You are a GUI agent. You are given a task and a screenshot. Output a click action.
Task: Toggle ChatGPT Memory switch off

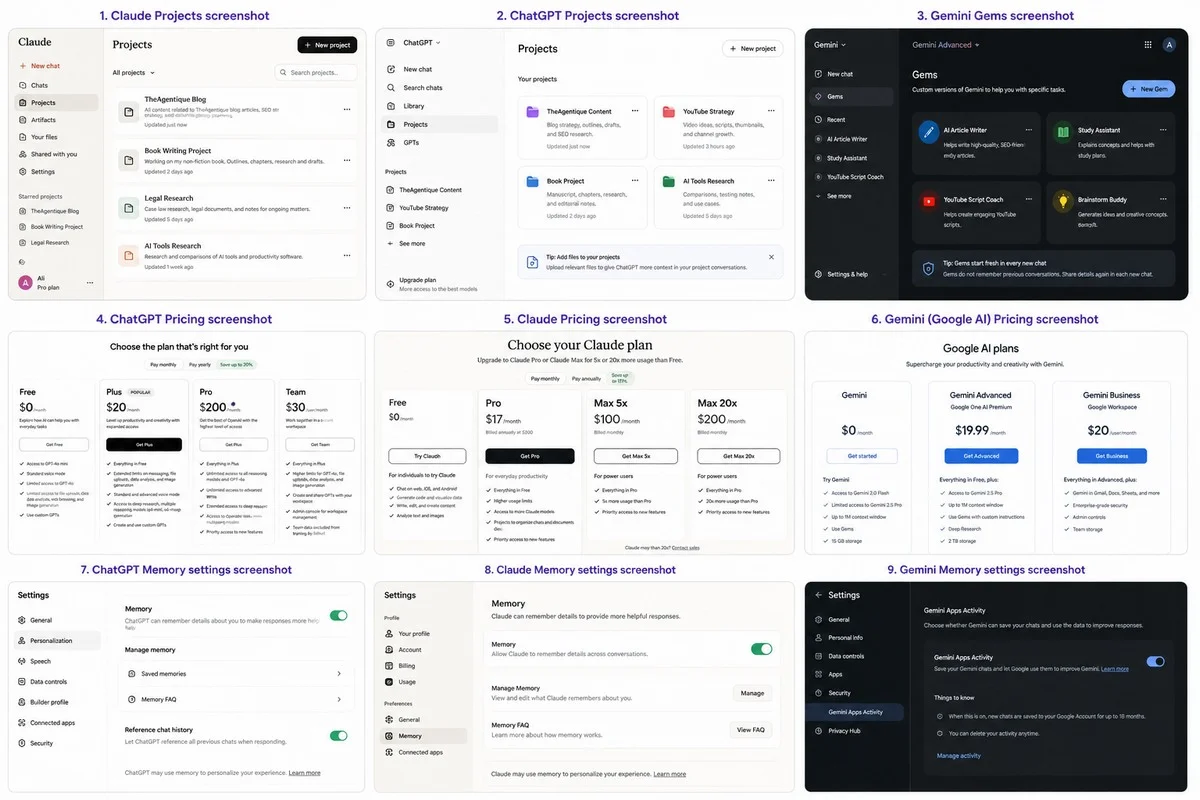tap(338, 616)
